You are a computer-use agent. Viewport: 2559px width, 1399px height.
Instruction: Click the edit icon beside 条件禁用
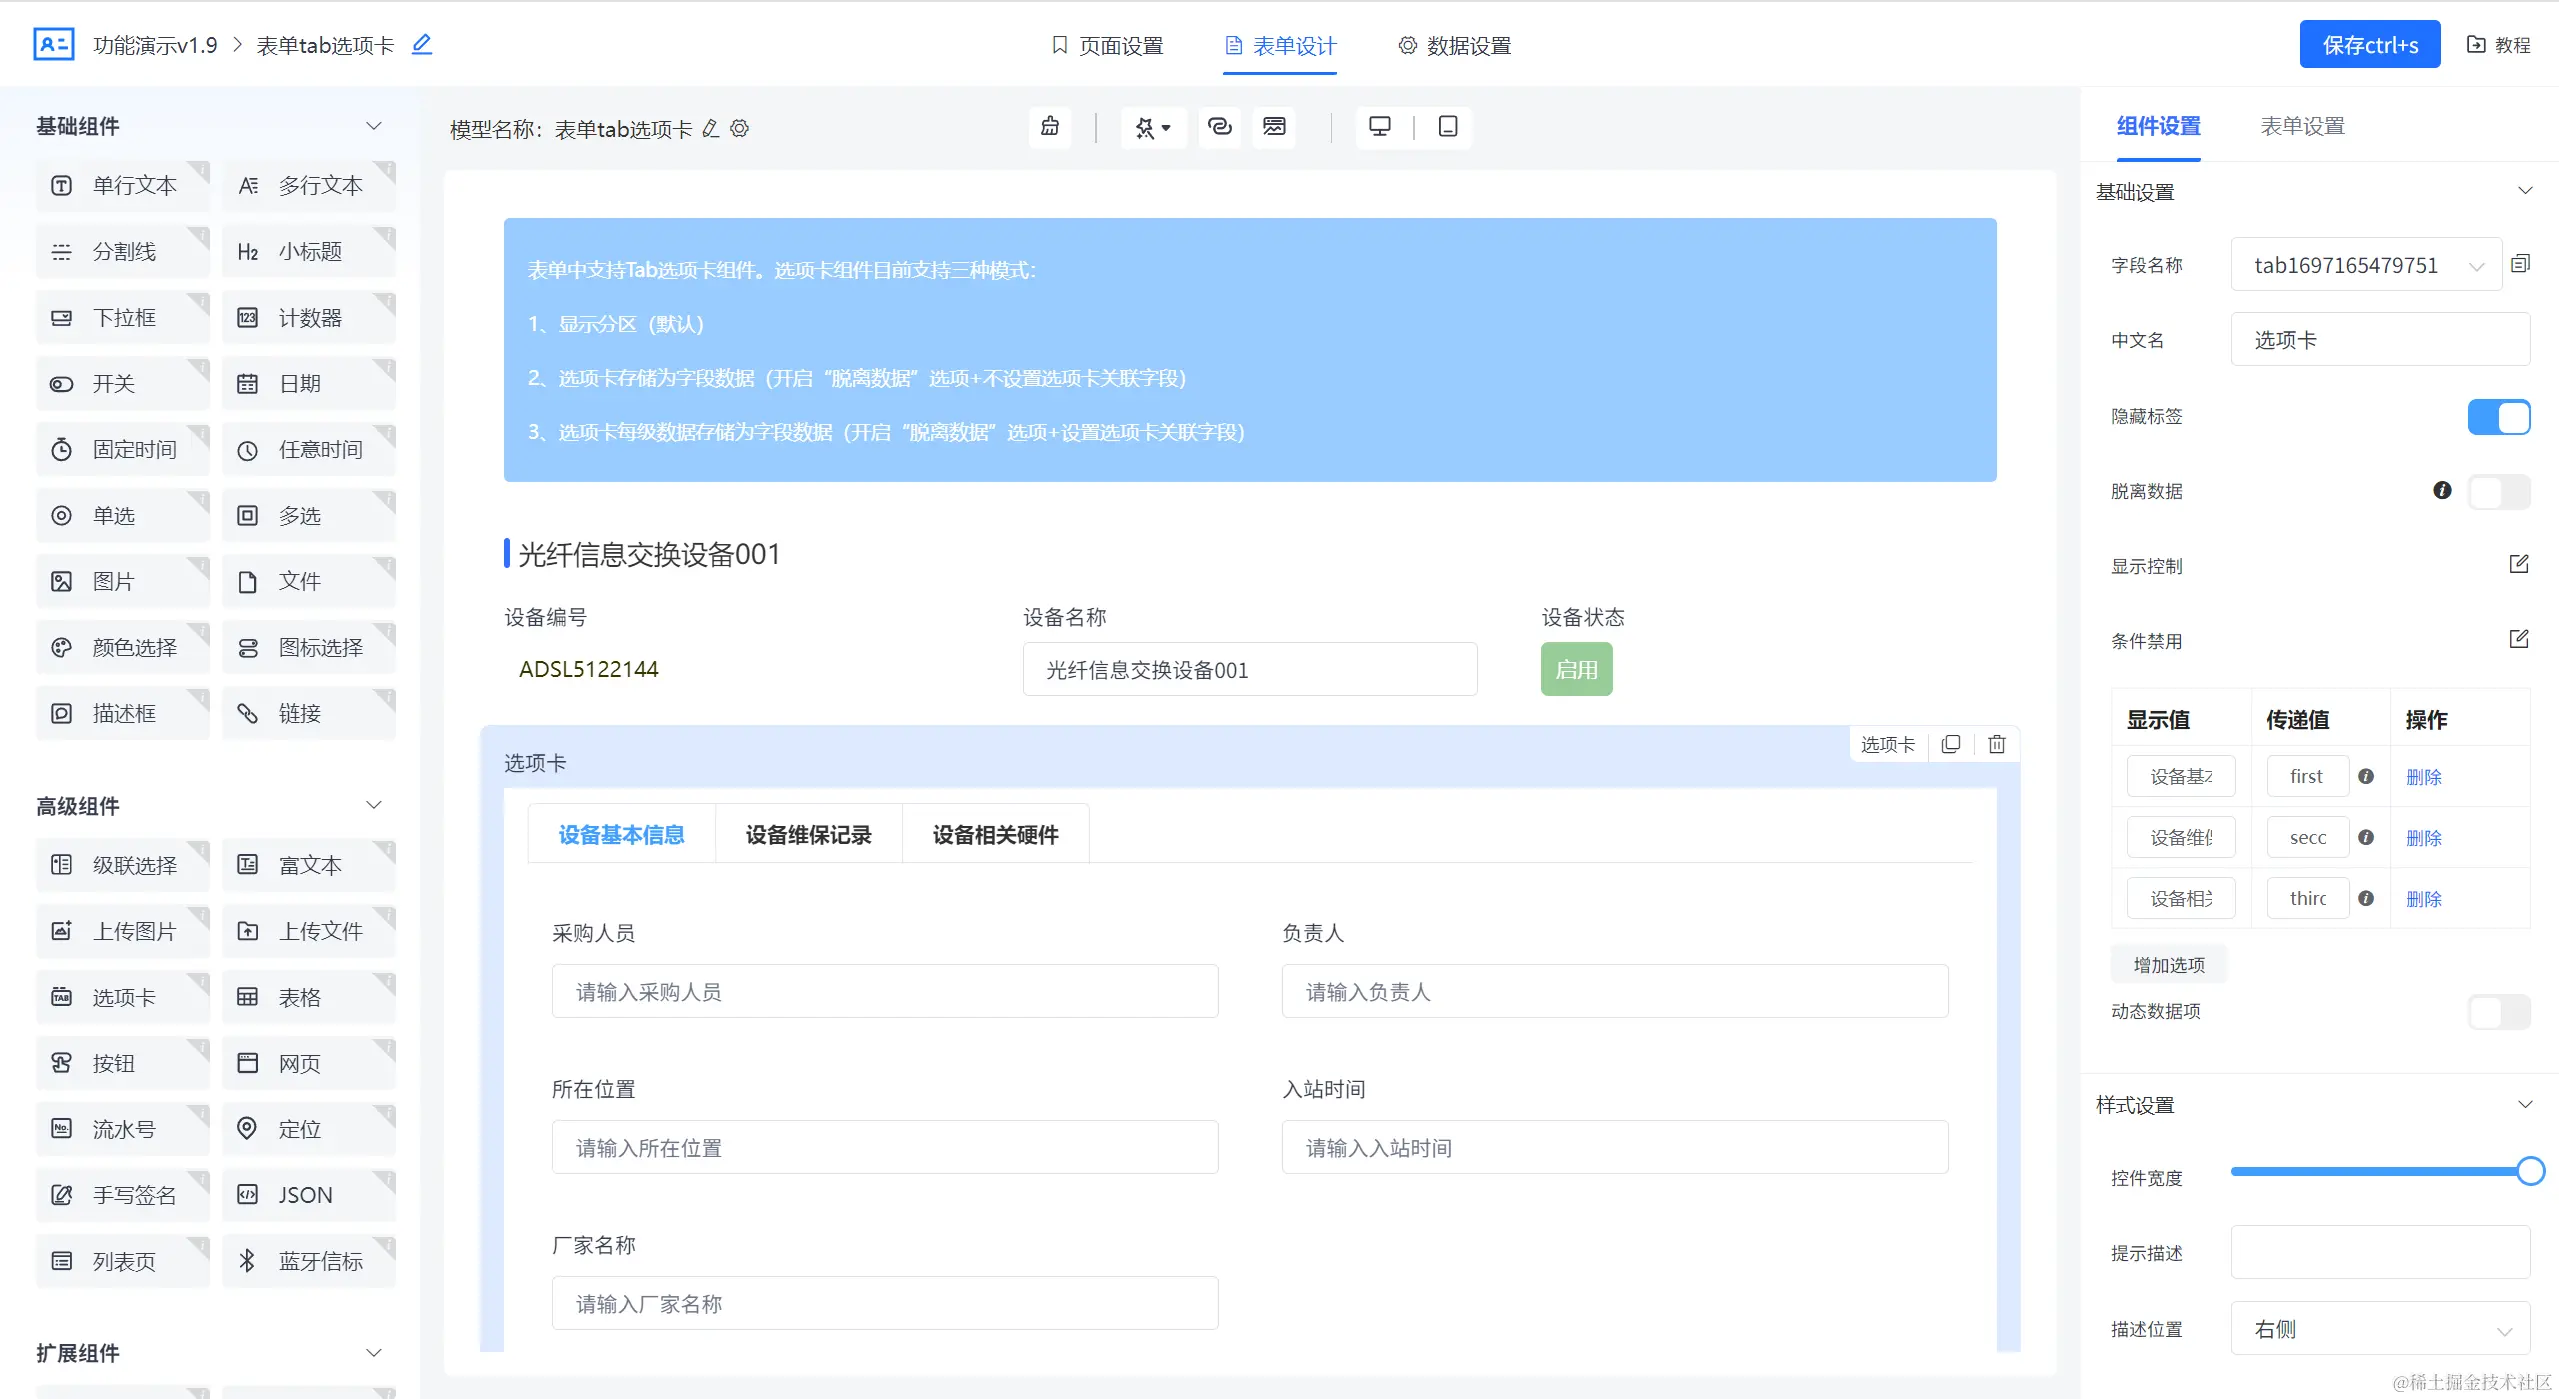tap(2518, 640)
